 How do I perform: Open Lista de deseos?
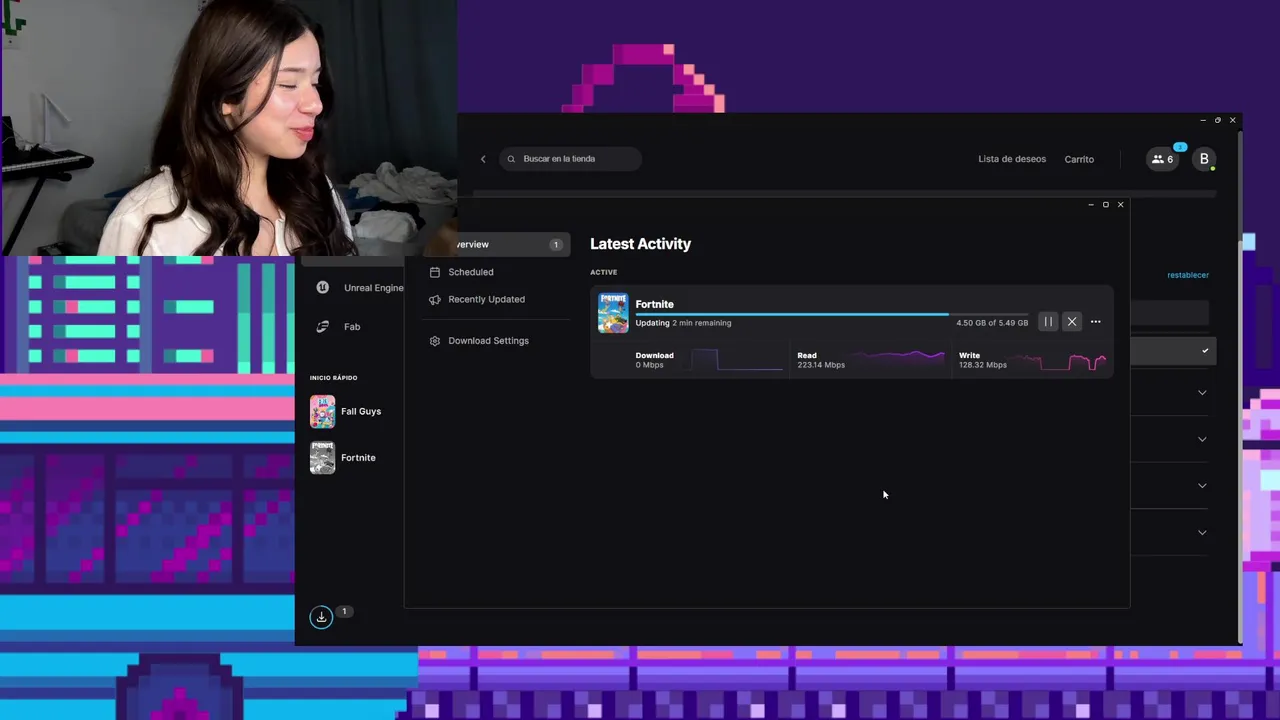point(1012,159)
